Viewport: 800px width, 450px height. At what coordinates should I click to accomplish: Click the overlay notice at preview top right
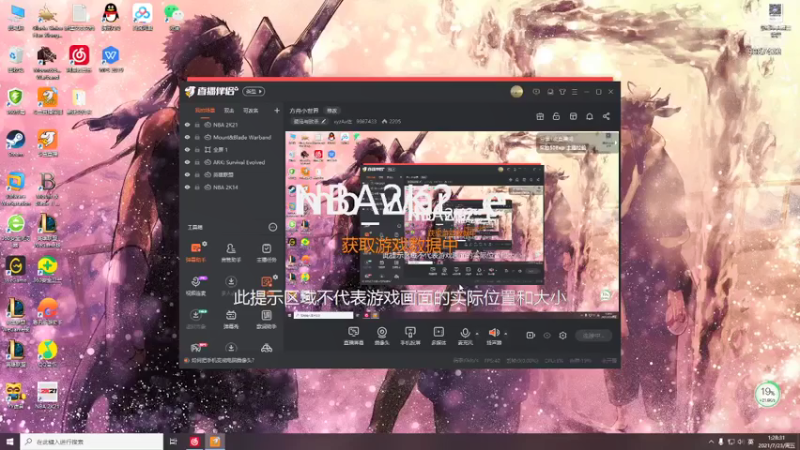click(577, 143)
